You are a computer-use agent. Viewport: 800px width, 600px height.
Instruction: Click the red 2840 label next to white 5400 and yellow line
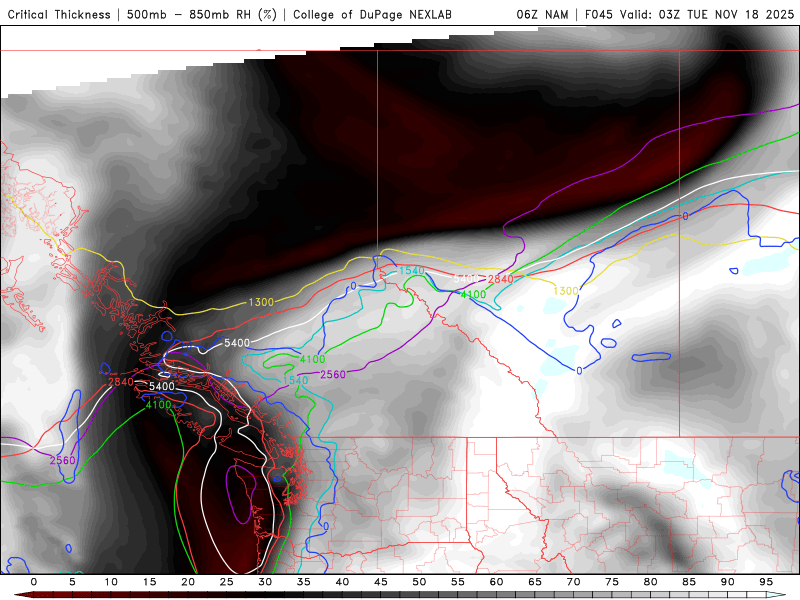[501, 279]
